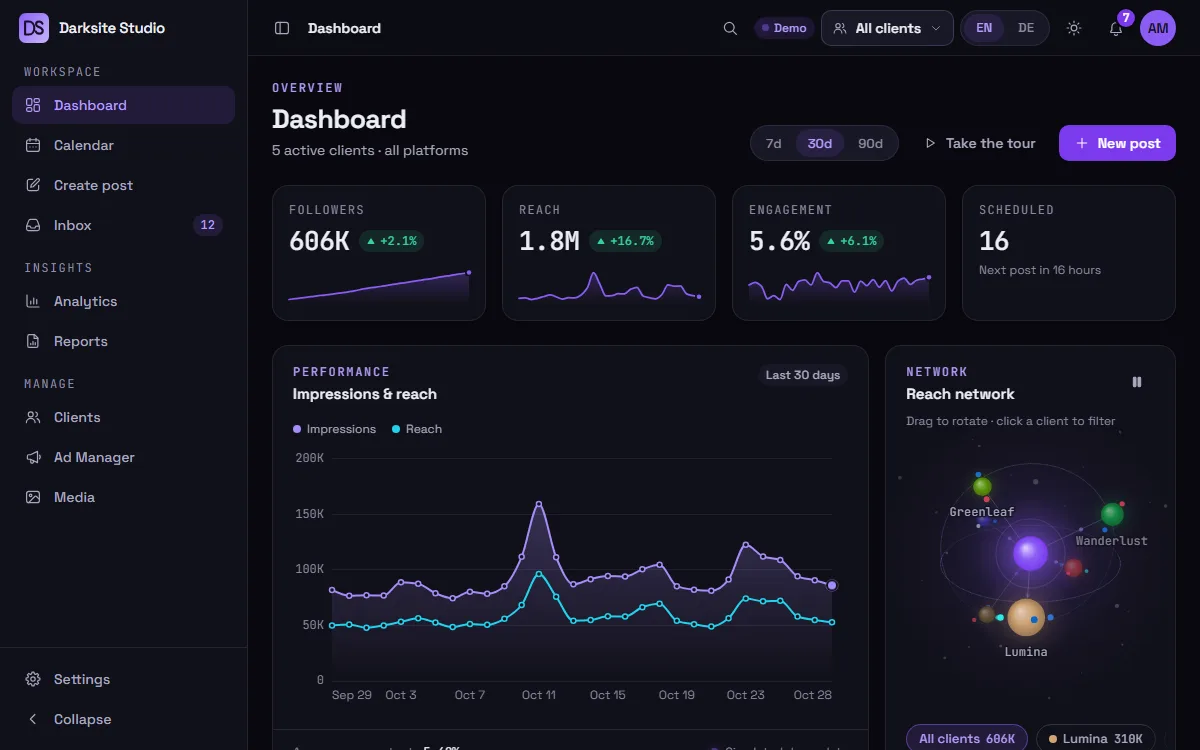Toggle the Impressions legend series

point(334,429)
